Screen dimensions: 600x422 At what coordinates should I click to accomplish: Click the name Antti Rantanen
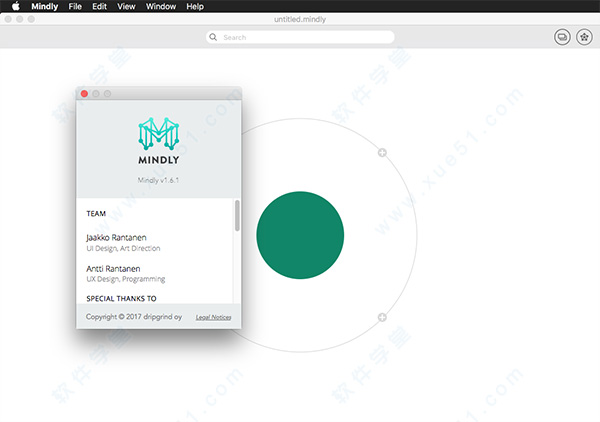pos(113,269)
